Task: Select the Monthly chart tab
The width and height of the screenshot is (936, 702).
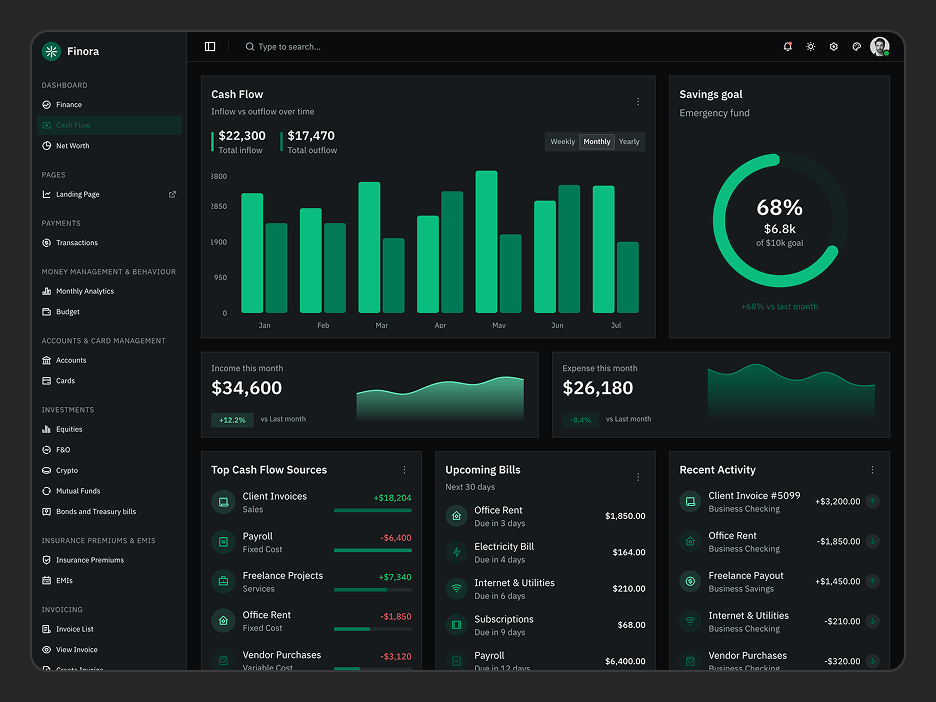Action: (597, 141)
